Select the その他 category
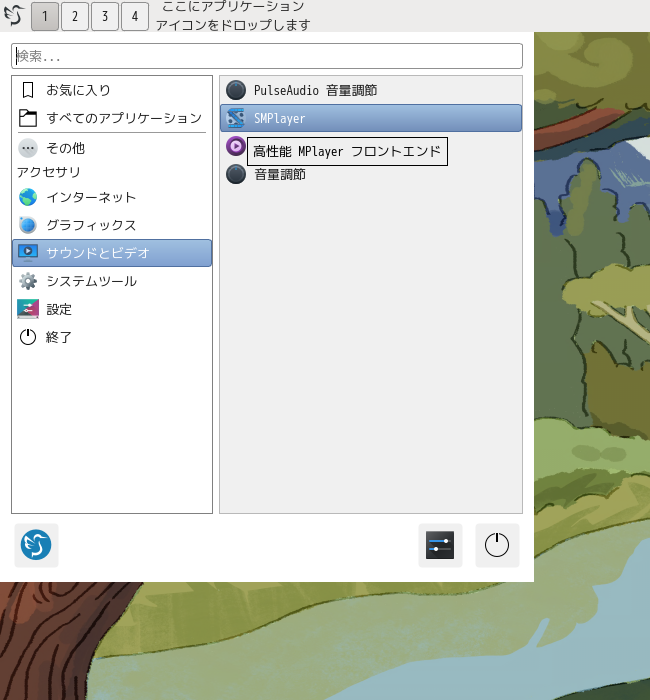The width and height of the screenshot is (650, 700). click(112, 148)
